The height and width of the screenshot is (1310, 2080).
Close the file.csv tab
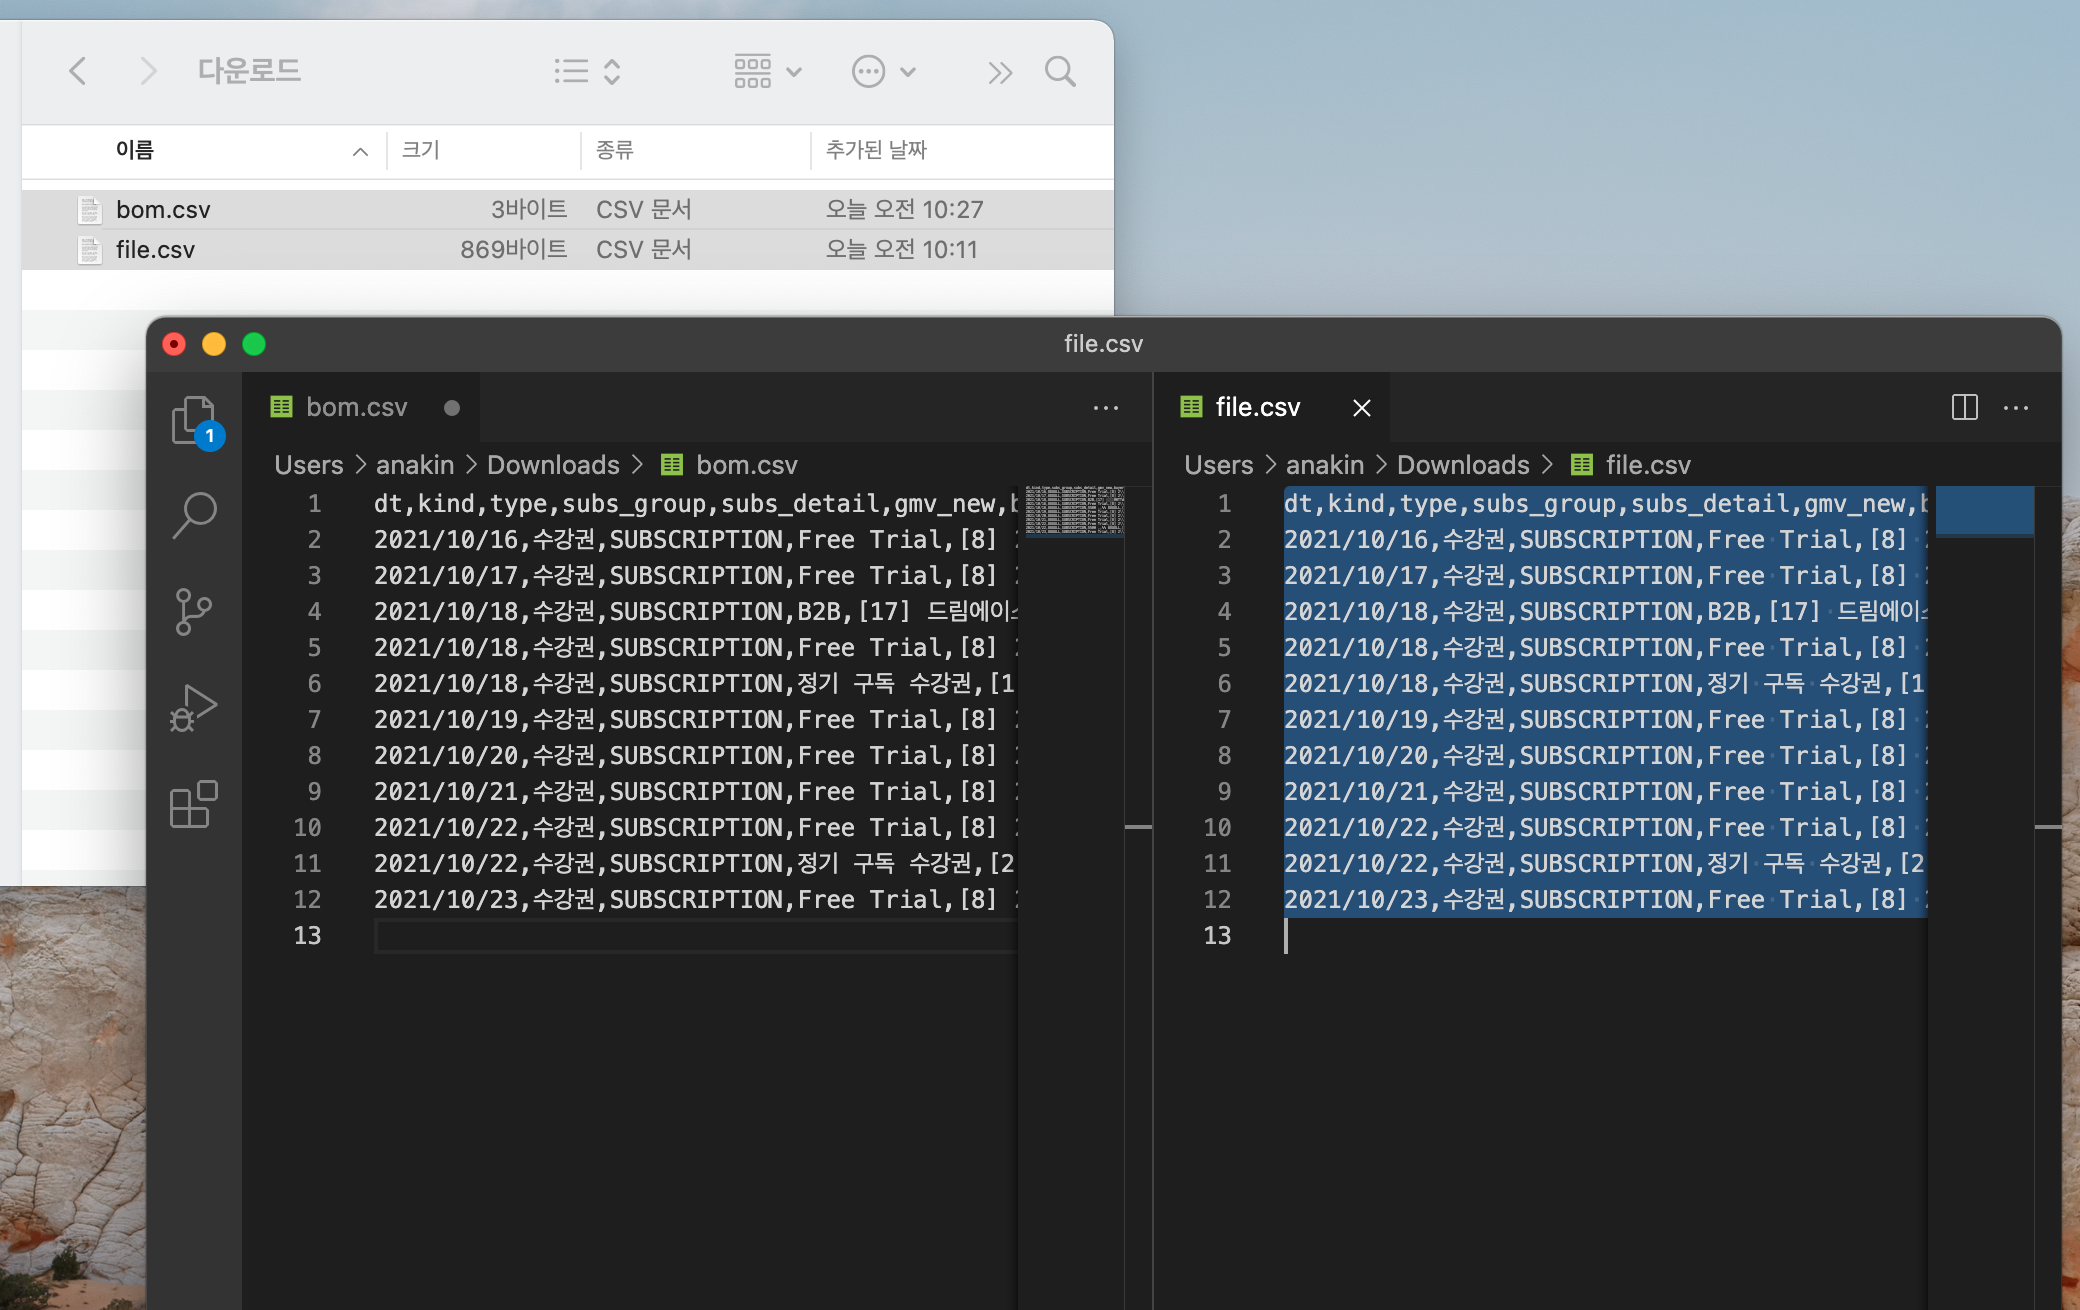tap(1361, 408)
